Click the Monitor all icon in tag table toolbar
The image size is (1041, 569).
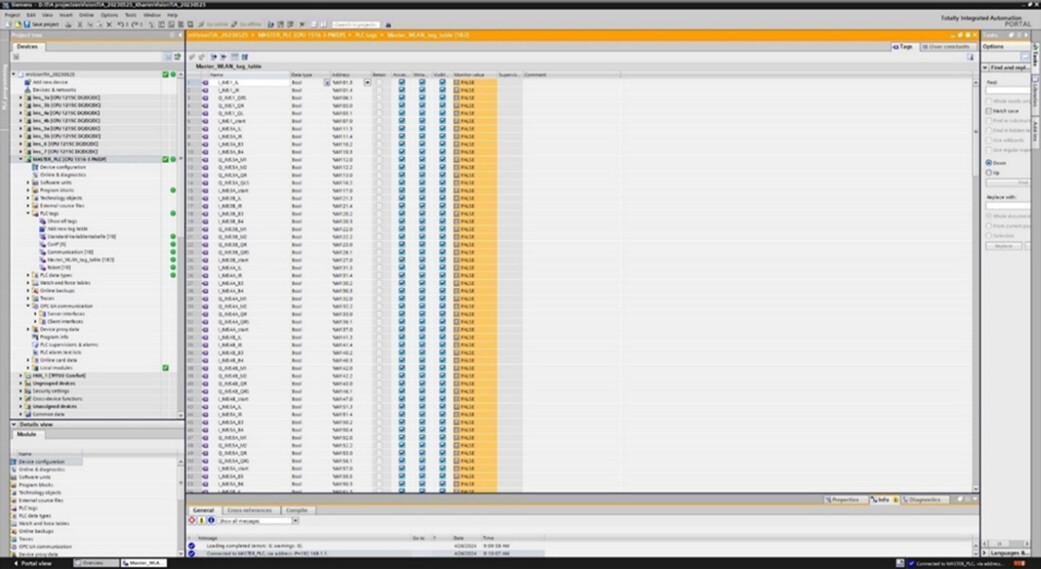[x=234, y=57]
